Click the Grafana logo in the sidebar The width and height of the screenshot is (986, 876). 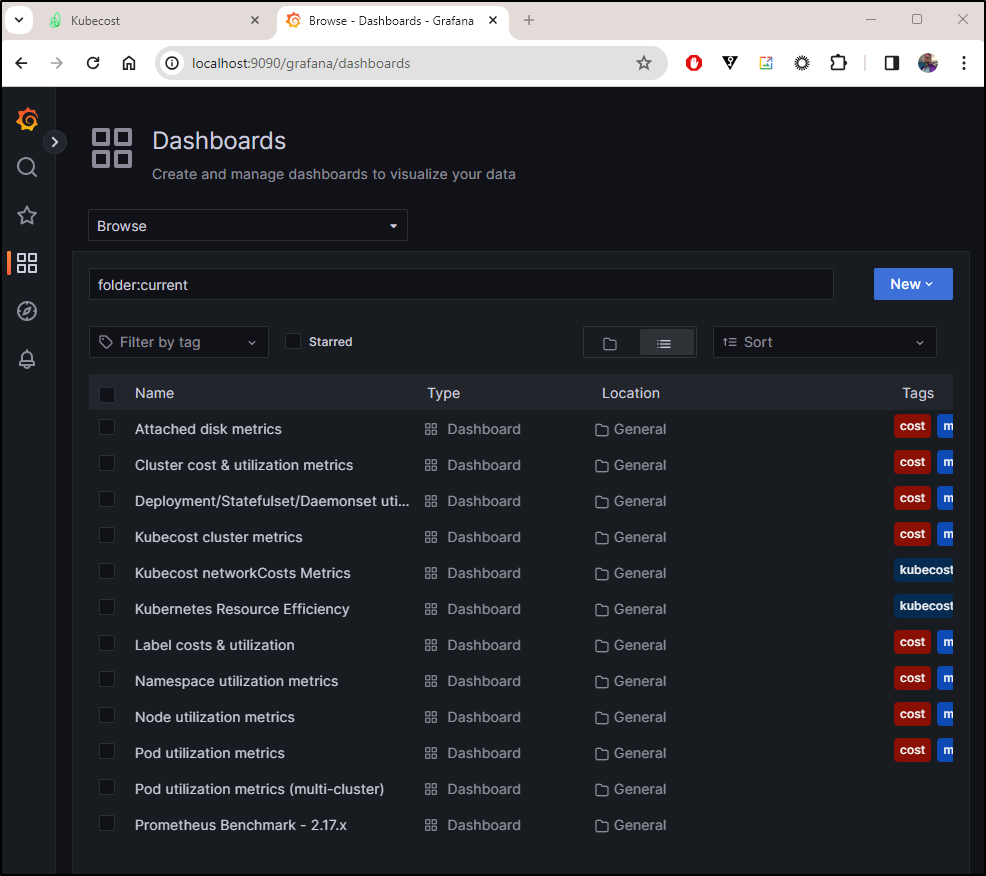click(x=27, y=119)
